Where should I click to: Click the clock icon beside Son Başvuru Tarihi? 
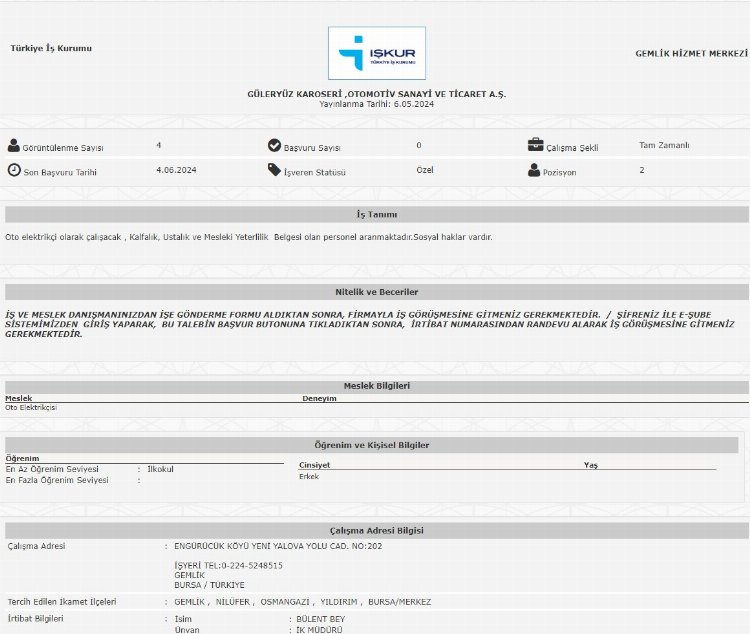pyautogui.click(x=14, y=170)
